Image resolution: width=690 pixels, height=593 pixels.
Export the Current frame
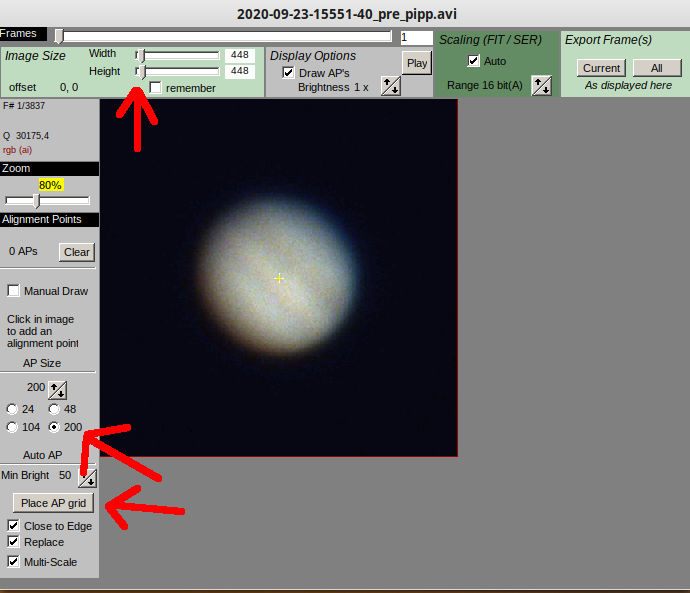[601, 68]
